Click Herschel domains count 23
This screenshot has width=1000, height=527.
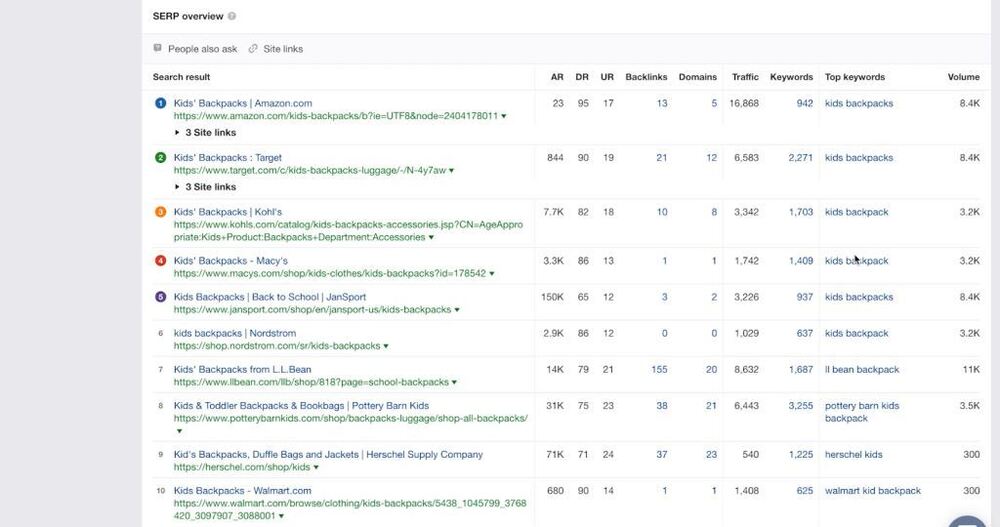711,454
